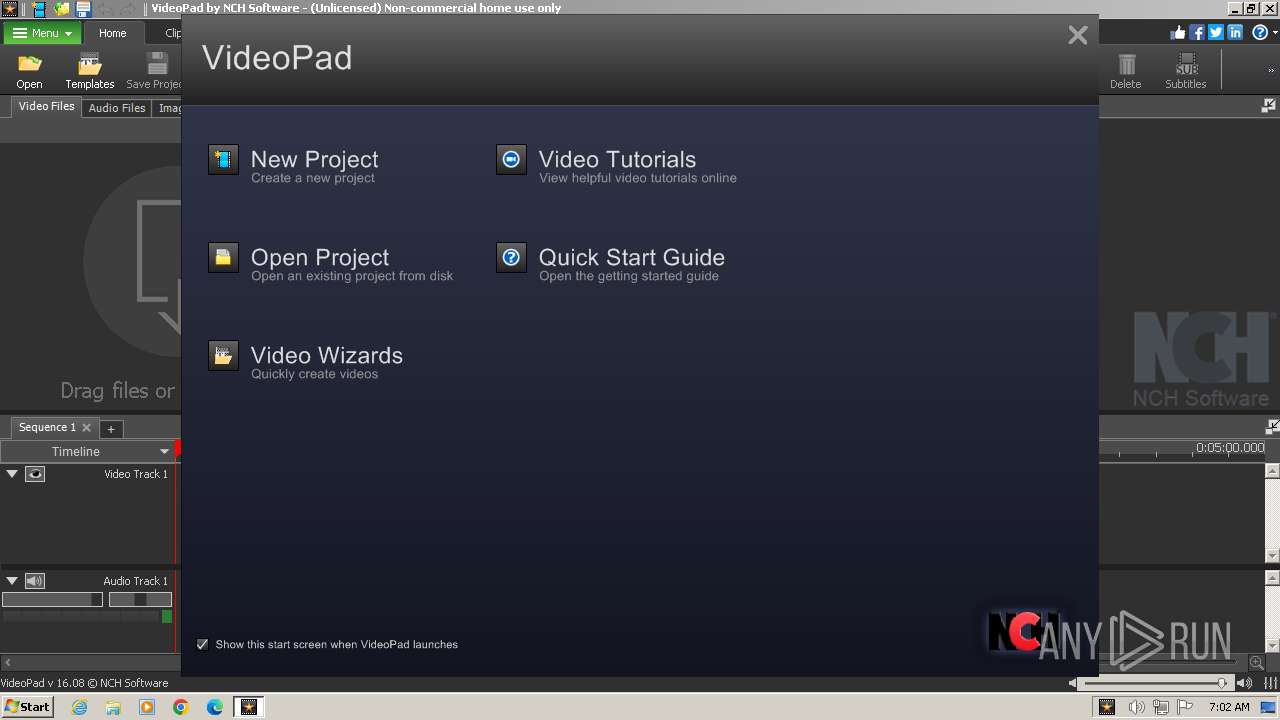Click the New Project heading text

(x=314, y=159)
